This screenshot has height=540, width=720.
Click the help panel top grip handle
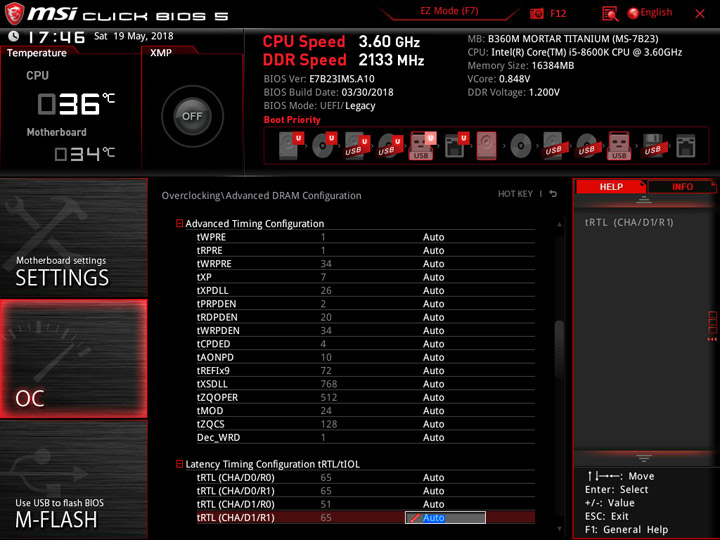644,200
